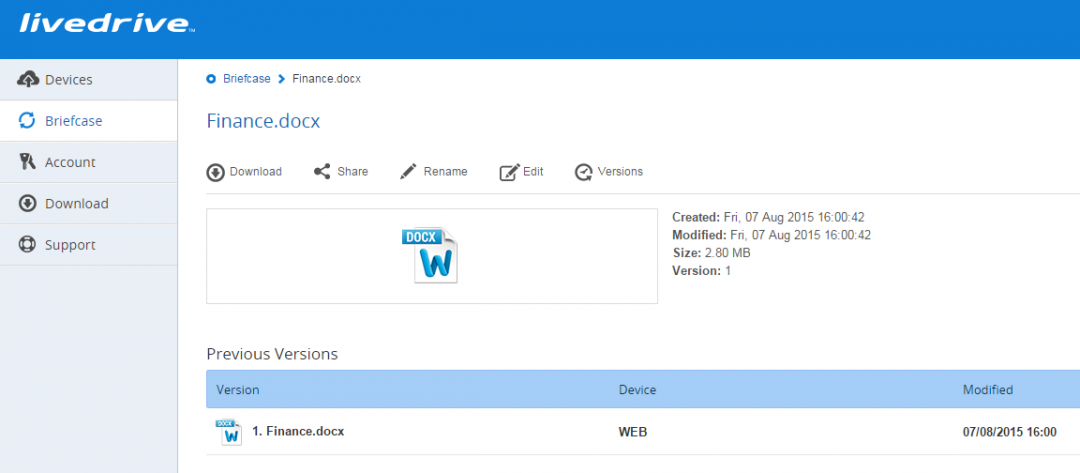Click the Share icon for Finance.docx
The height and width of the screenshot is (473, 1080).
point(322,171)
